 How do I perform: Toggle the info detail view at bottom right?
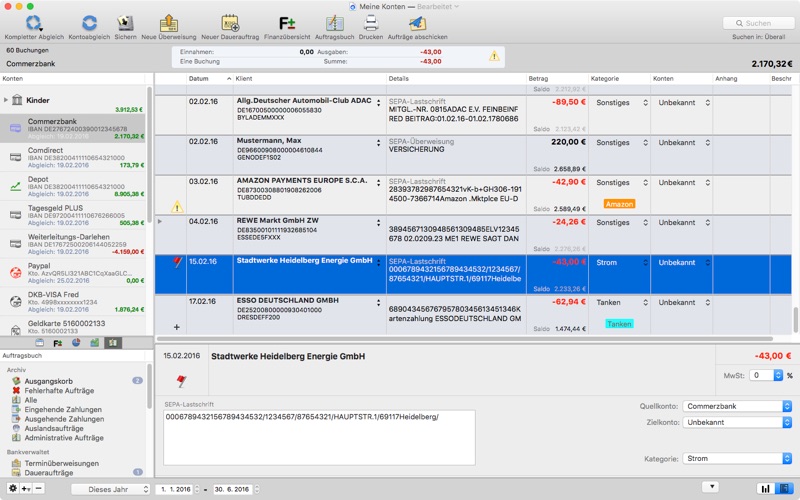pyautogui.click(x=784, y=489)
